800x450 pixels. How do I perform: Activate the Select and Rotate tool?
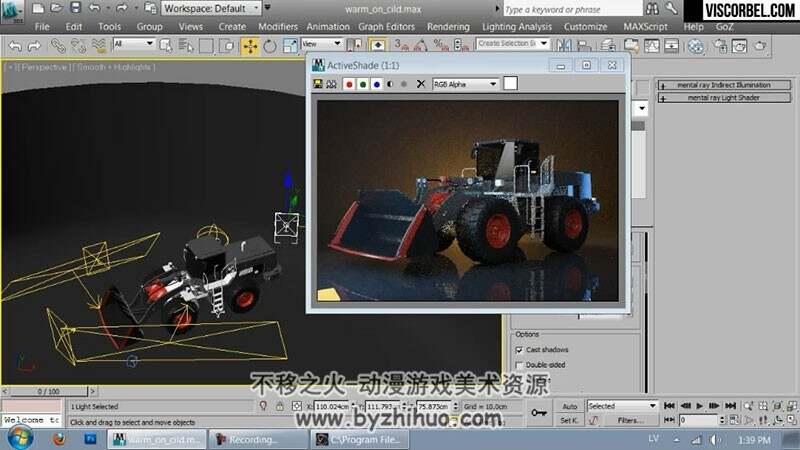click(270, 46)
